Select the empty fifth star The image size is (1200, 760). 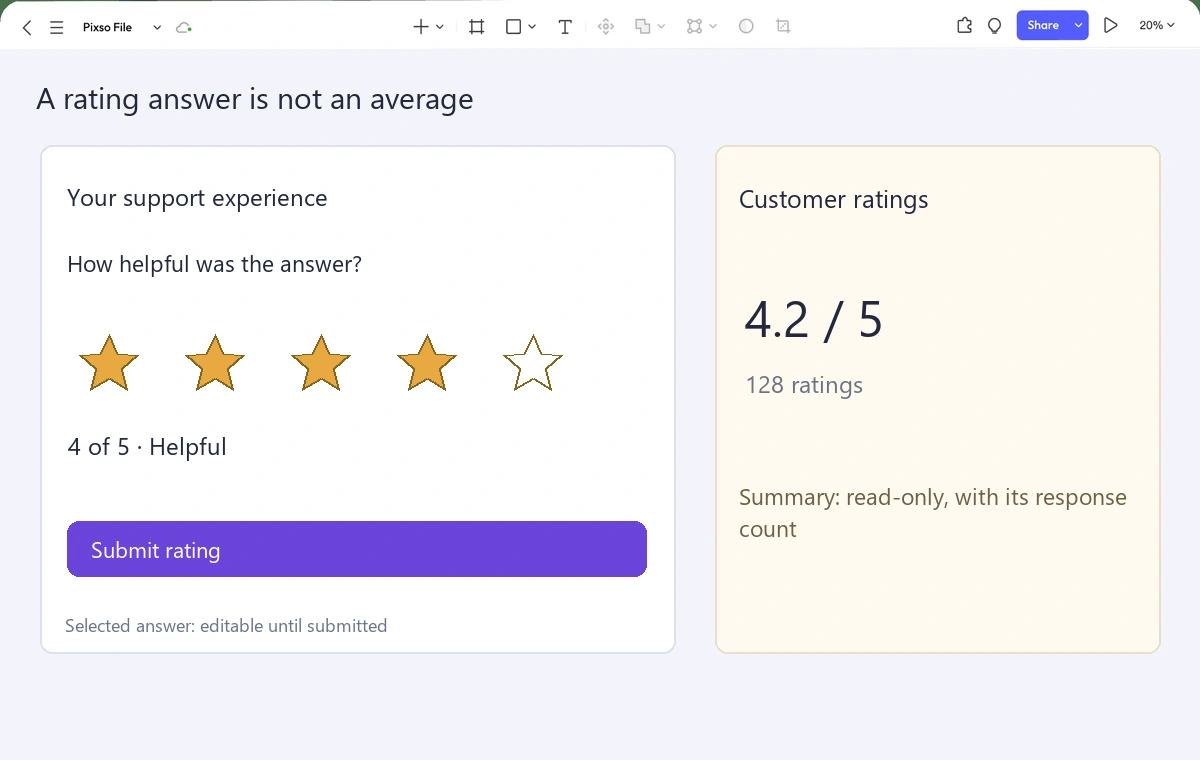pyautogui.click(x=533, y=363)
